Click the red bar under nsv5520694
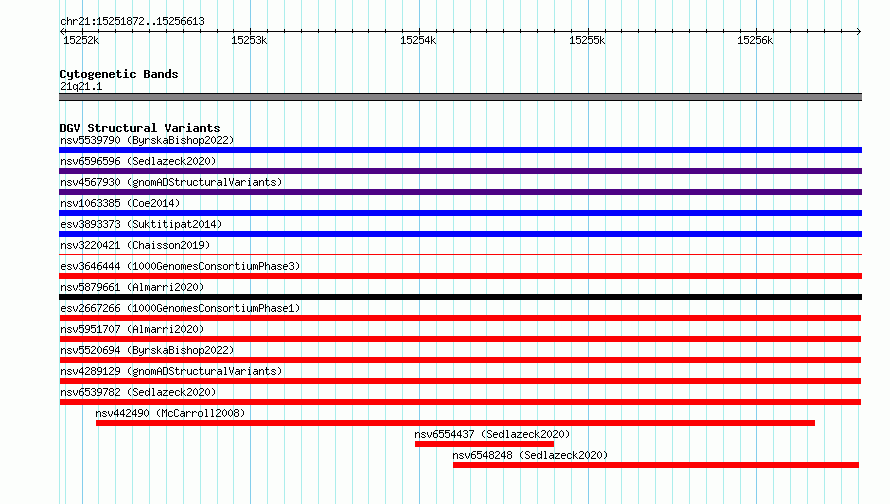 460,360
